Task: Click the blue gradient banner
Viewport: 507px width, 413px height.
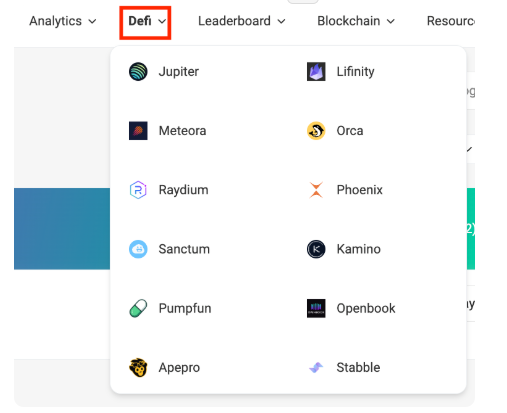Action: pyautogui.click(x=62, y=229)
